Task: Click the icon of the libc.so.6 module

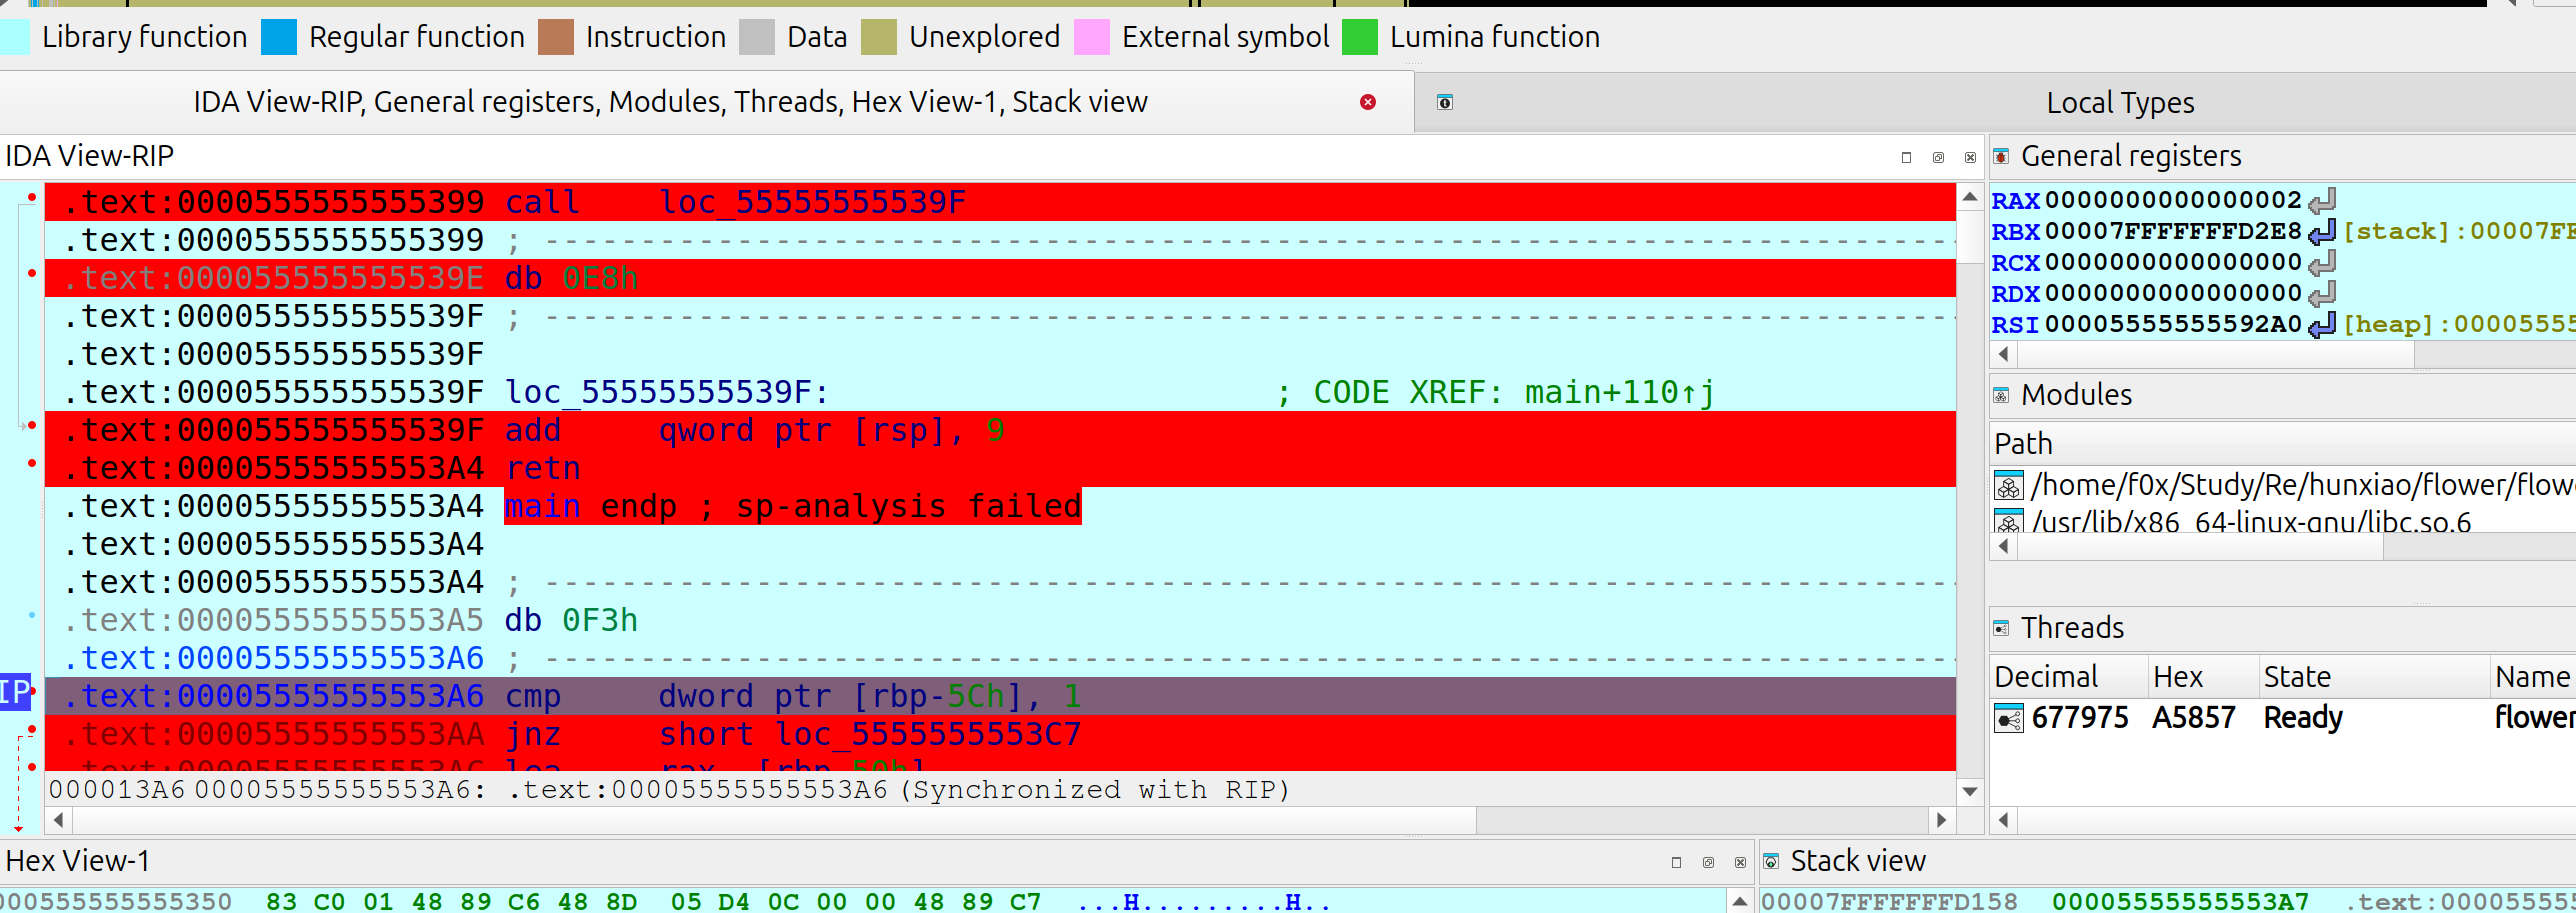Action: tap(2009, 520)
